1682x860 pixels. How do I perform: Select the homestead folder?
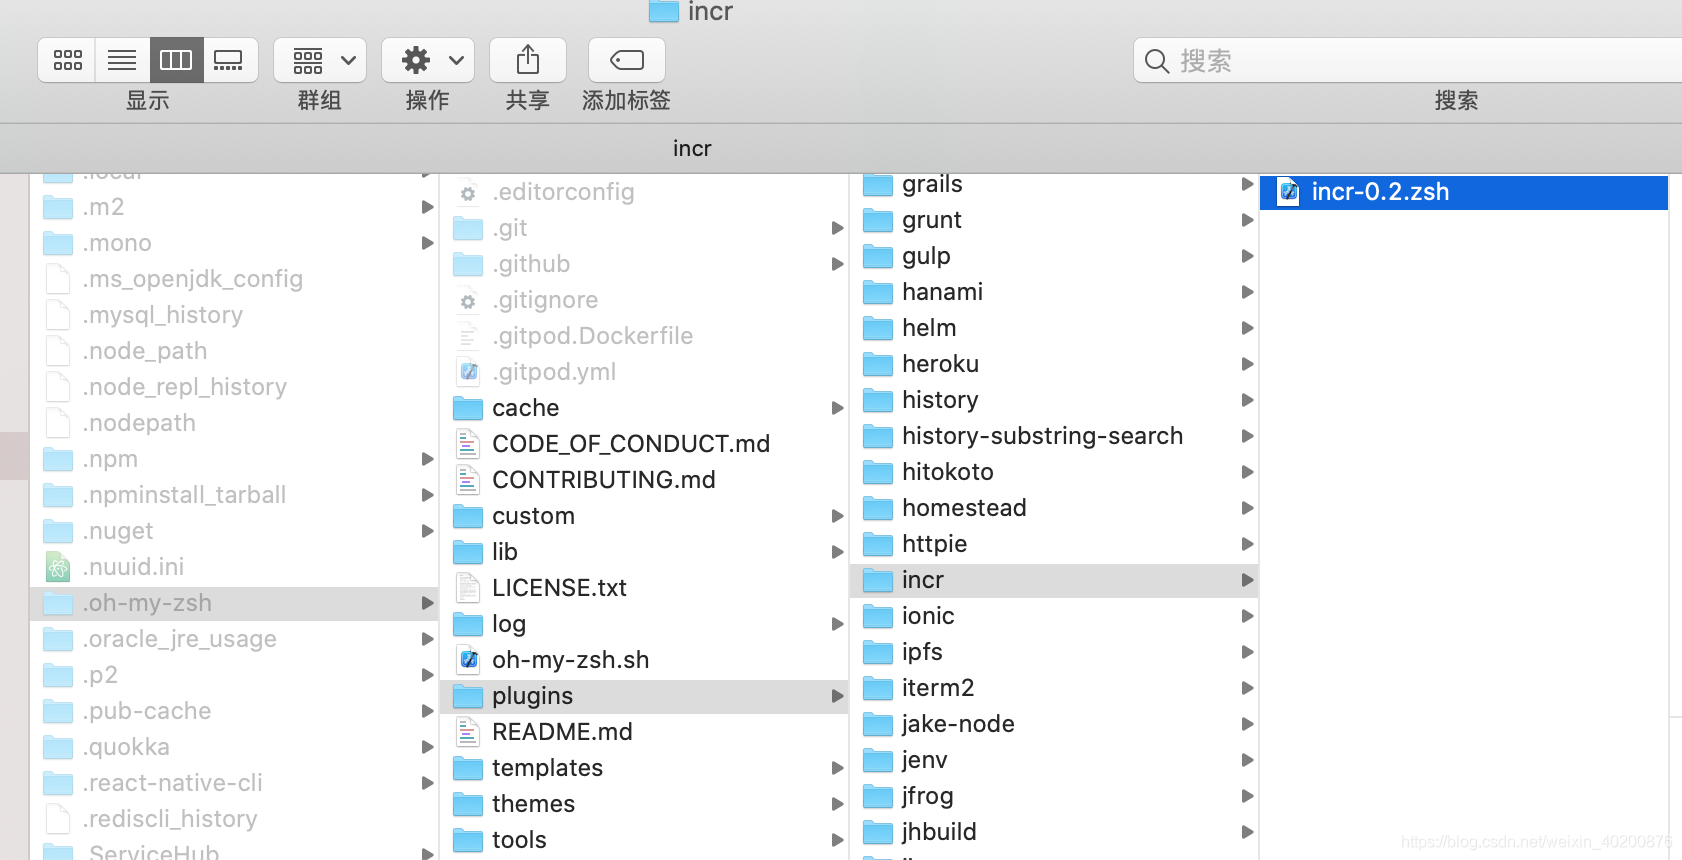1055,508
